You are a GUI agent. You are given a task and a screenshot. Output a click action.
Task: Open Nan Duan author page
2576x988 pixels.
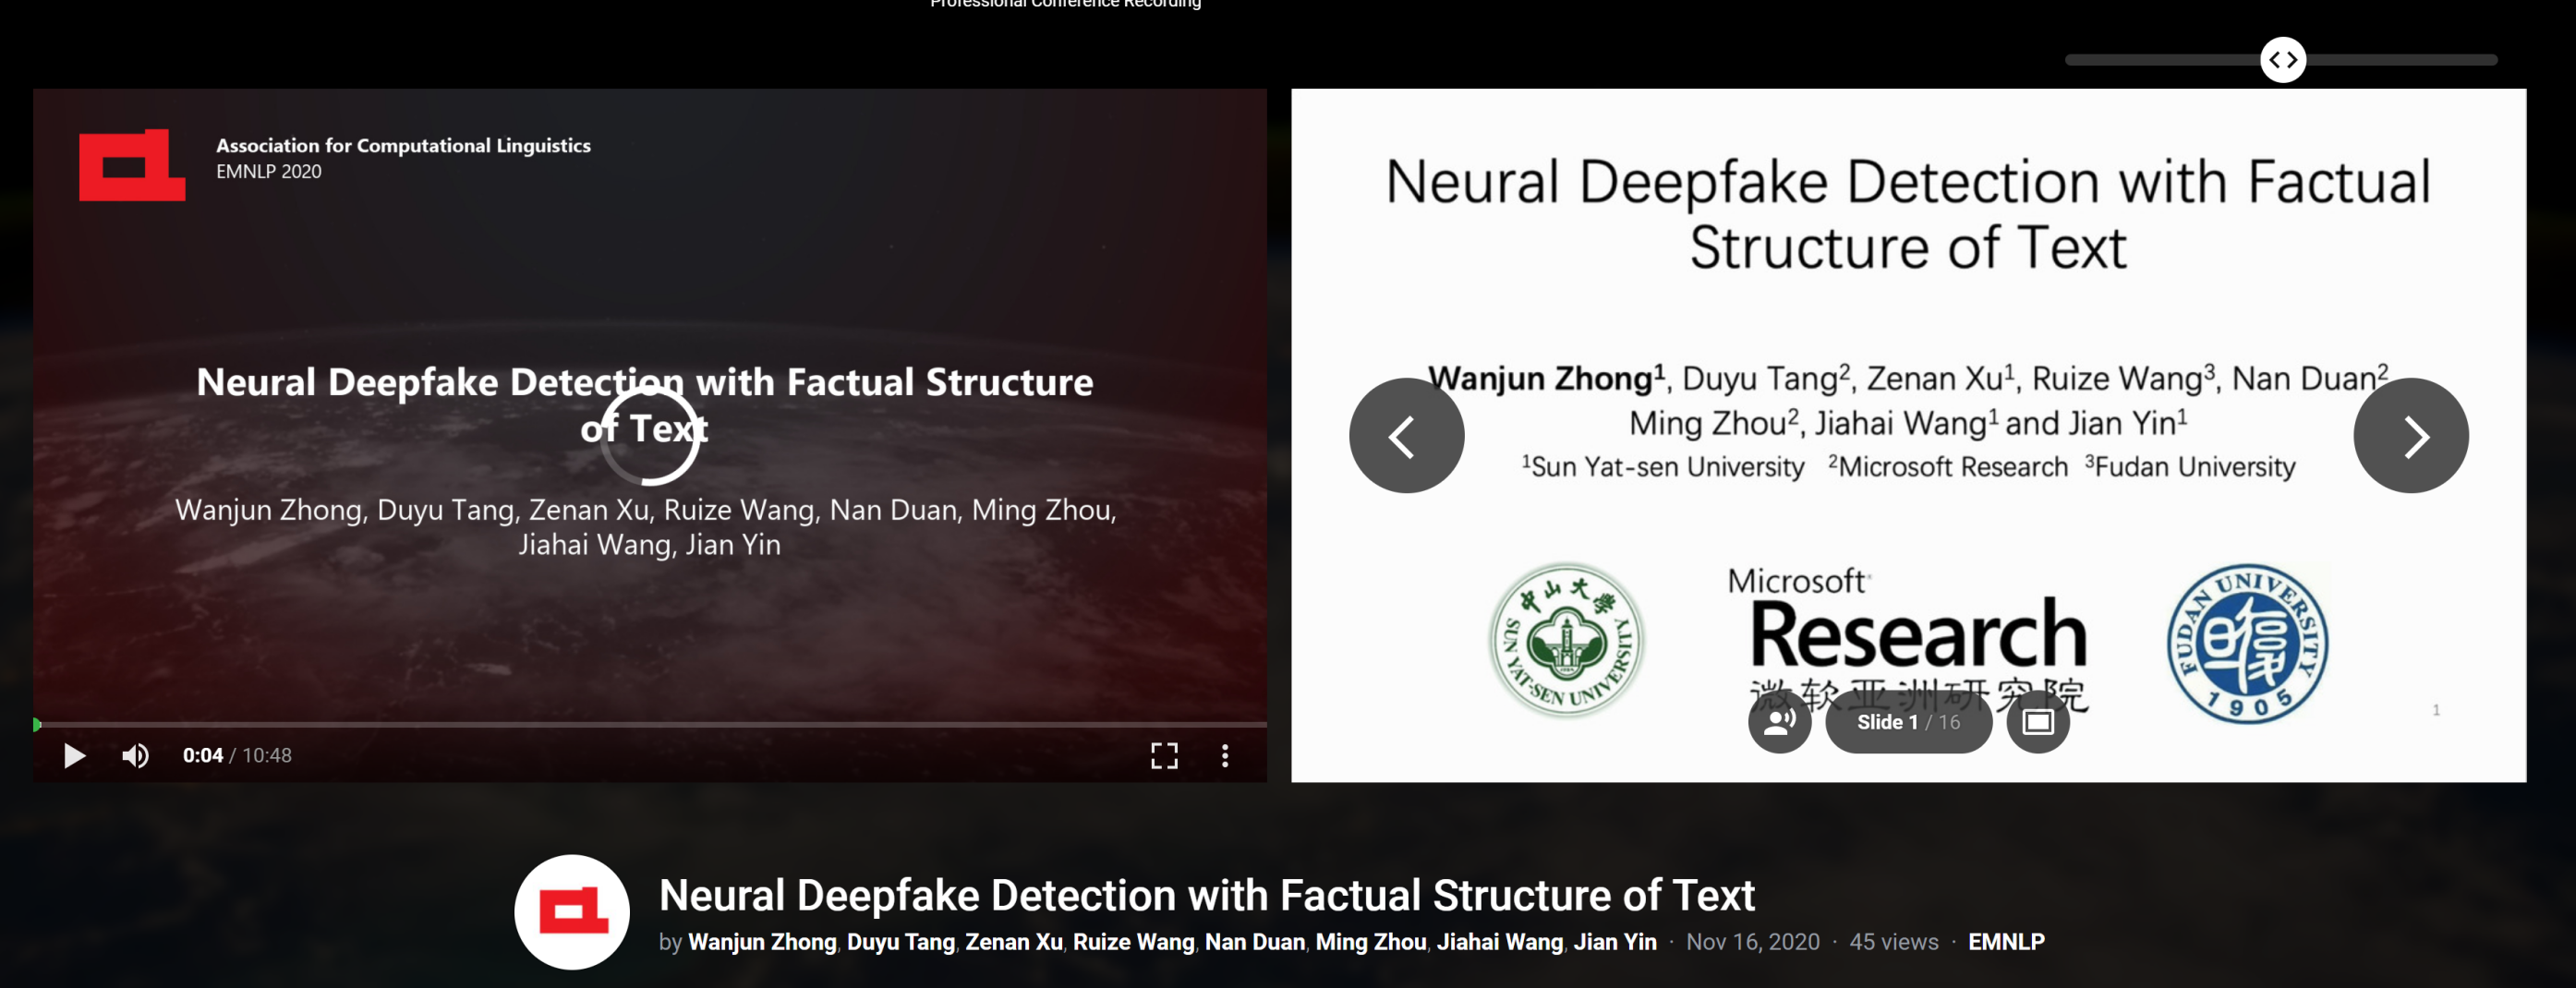pos(1254,942)
